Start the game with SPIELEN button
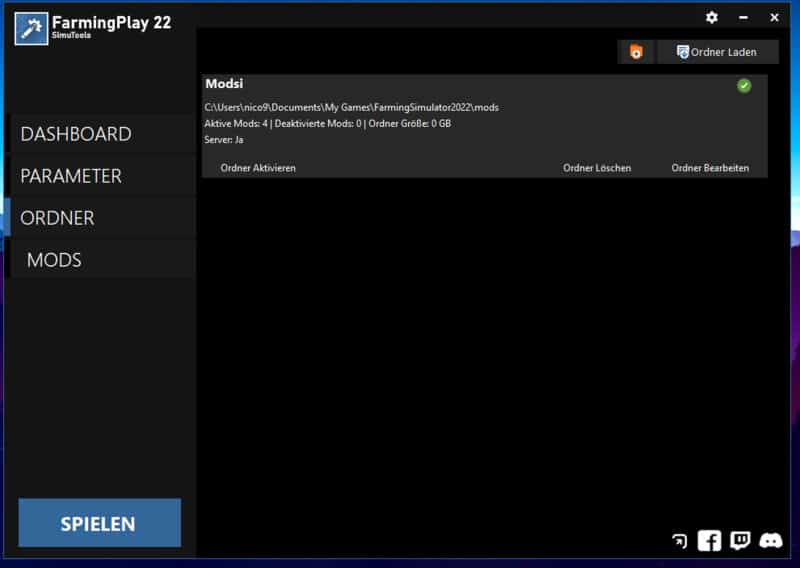The height and width of the screenshot is (568, 800). coord(99,523)
